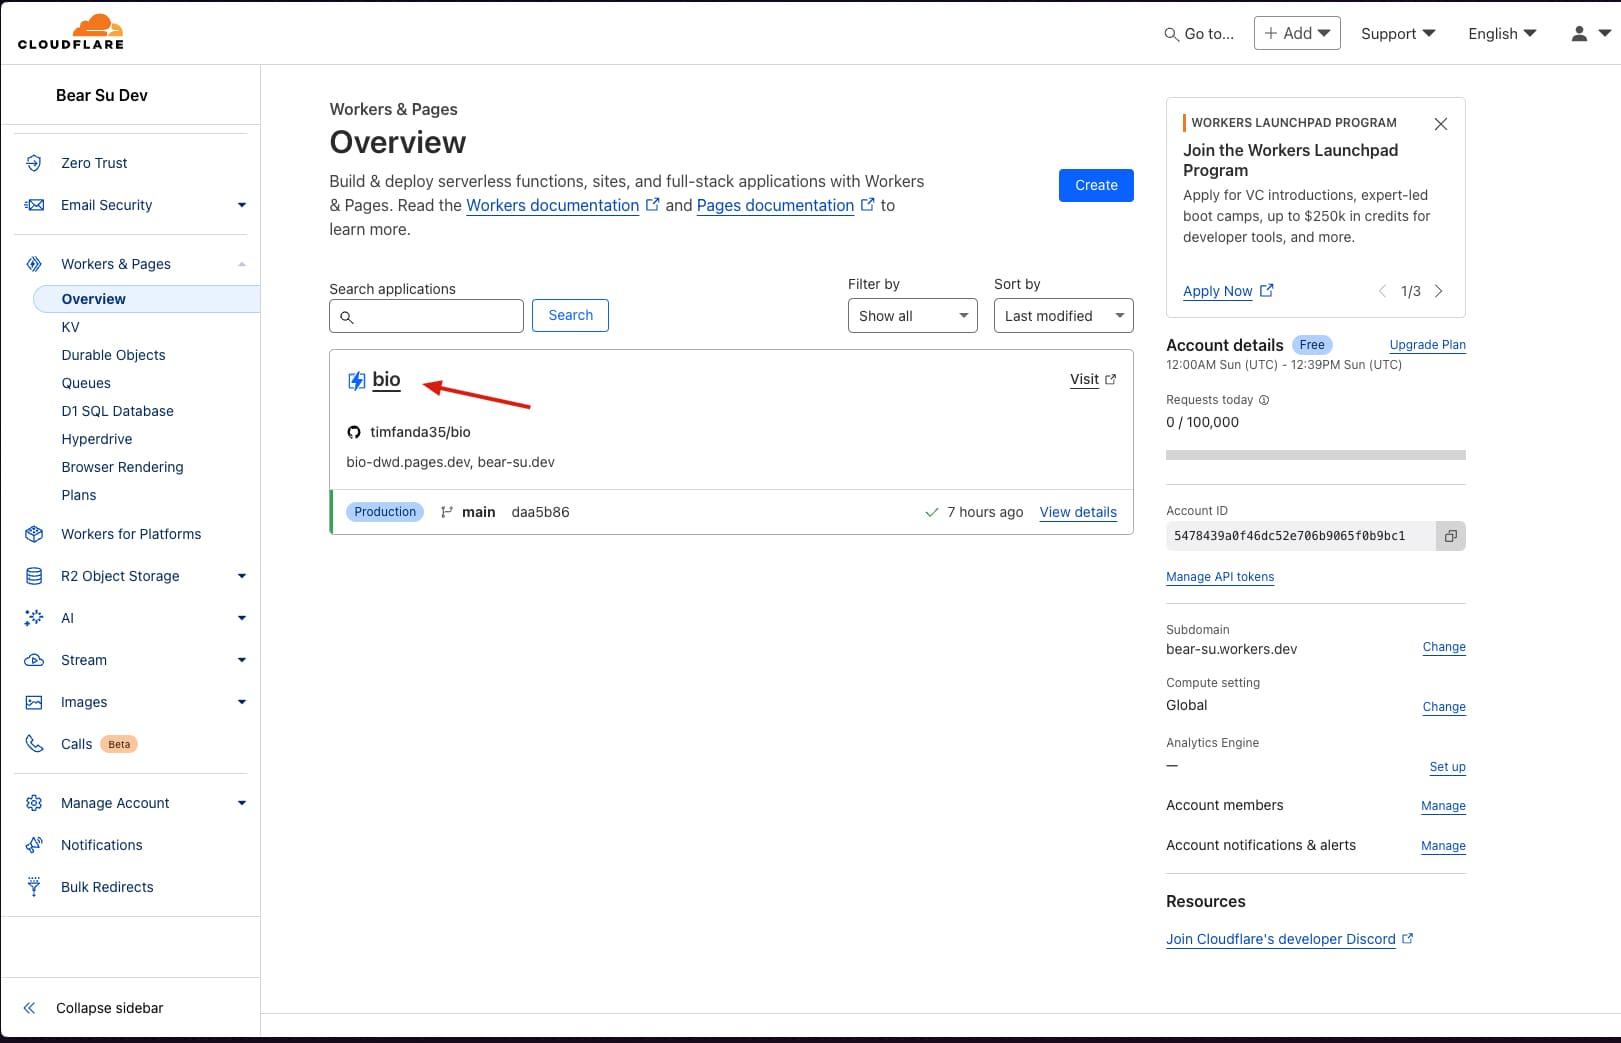
Task: Open the English language dropdown
Action: click(1502, 34)
